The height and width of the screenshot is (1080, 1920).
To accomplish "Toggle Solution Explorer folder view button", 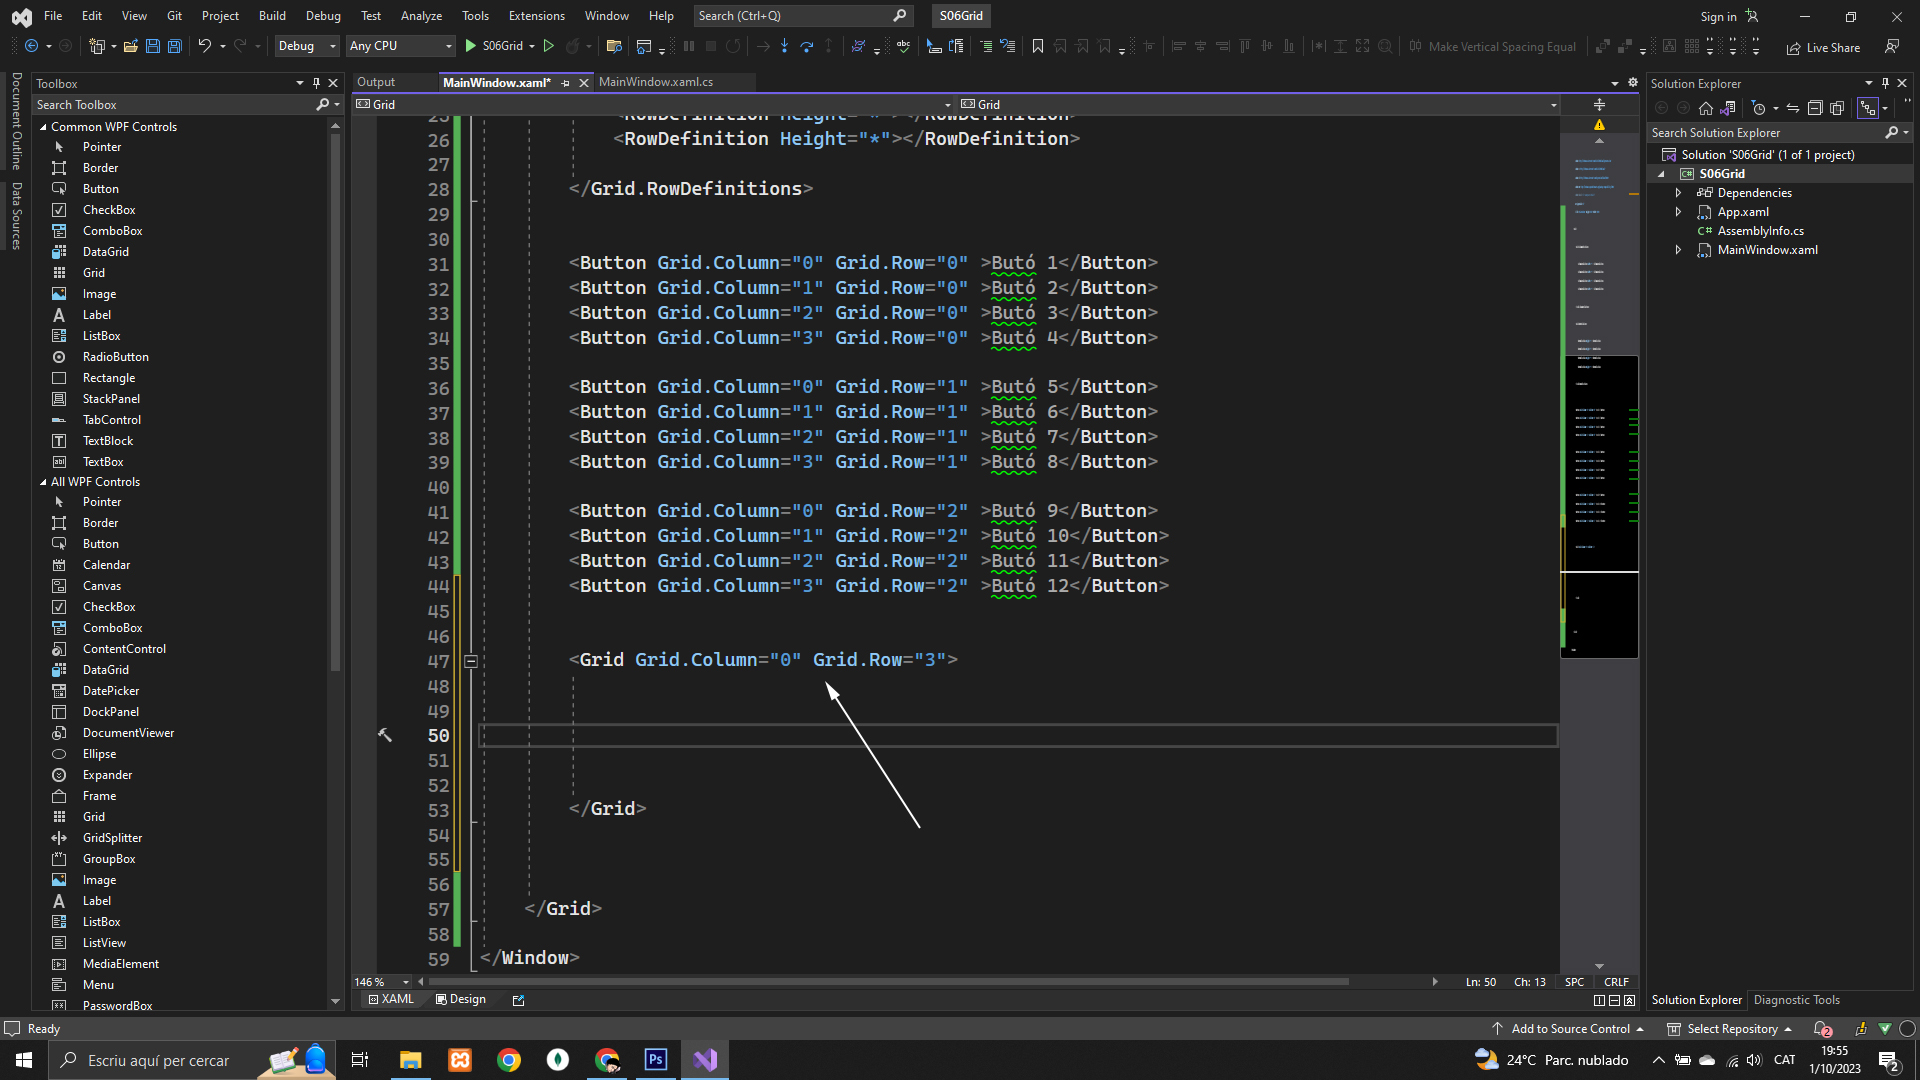I will [x=1728, y=108].
